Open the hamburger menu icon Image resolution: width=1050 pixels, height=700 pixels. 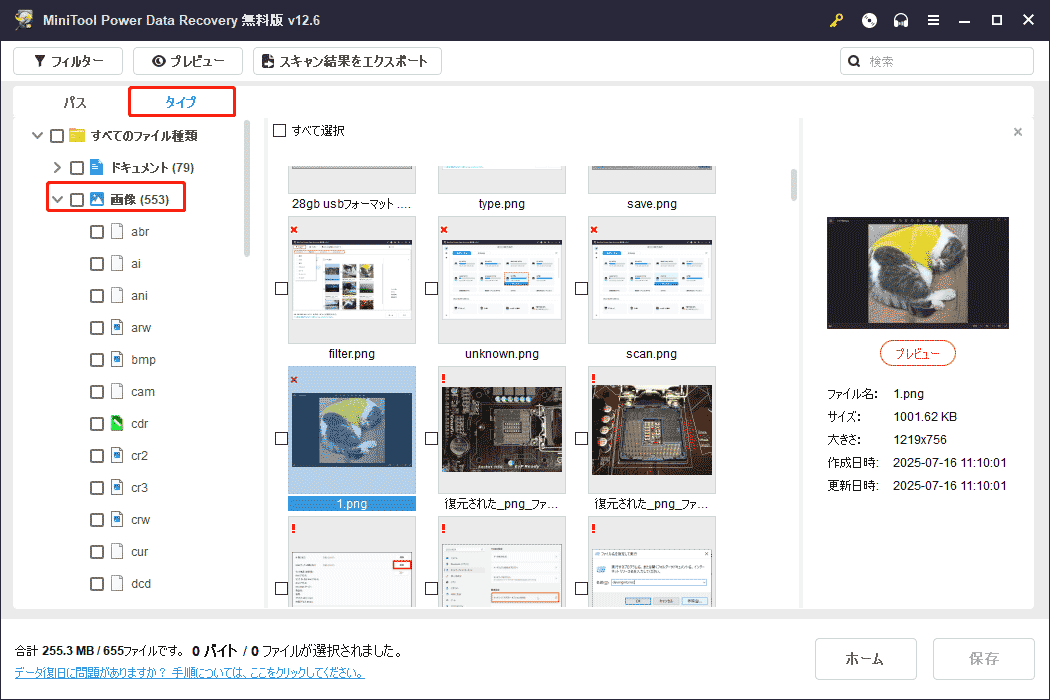point(933,20)
